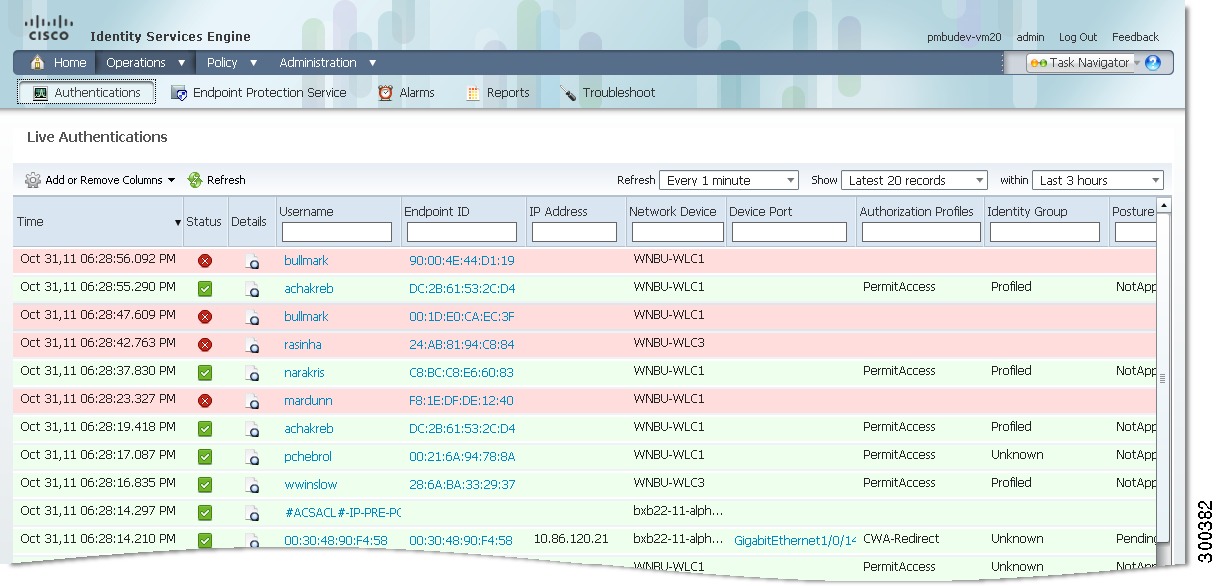Viewport: 1217px width, 586px height.
Task: Click the vertical scrollbar thumb of the table
Action: pos(1163,378)
